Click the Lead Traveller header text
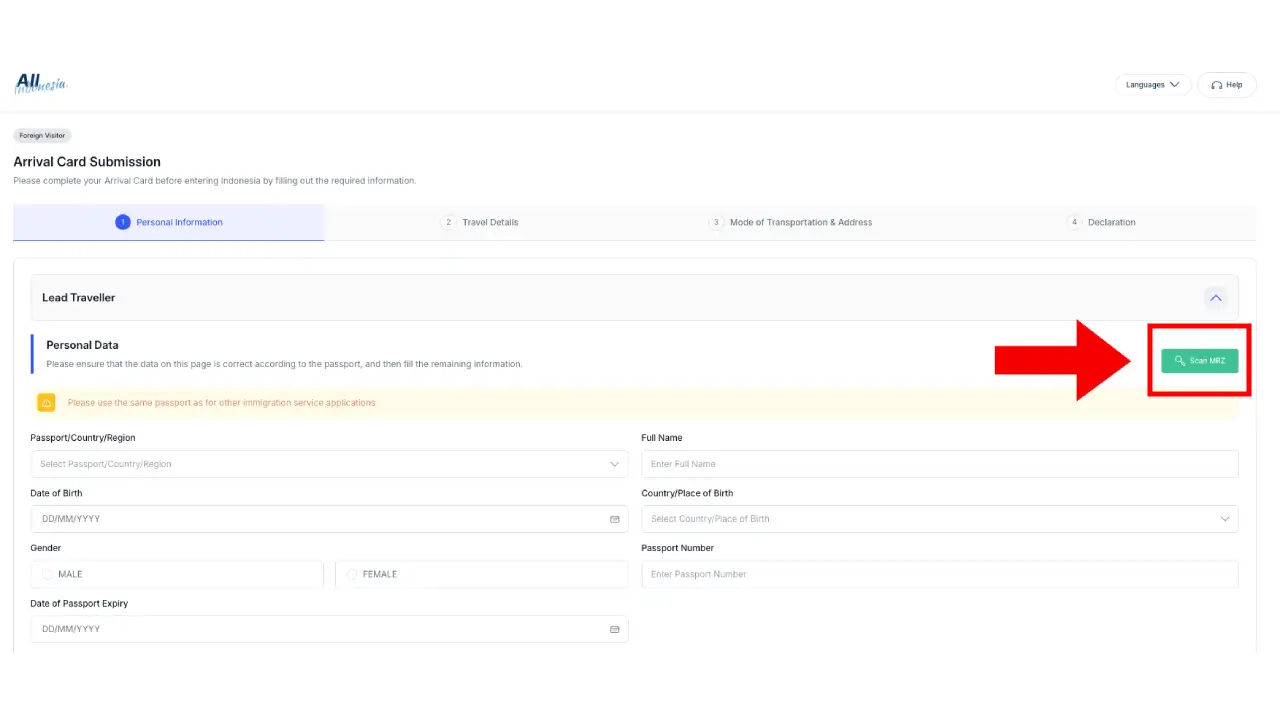The image size is (1280, 720). pos(78,298)
